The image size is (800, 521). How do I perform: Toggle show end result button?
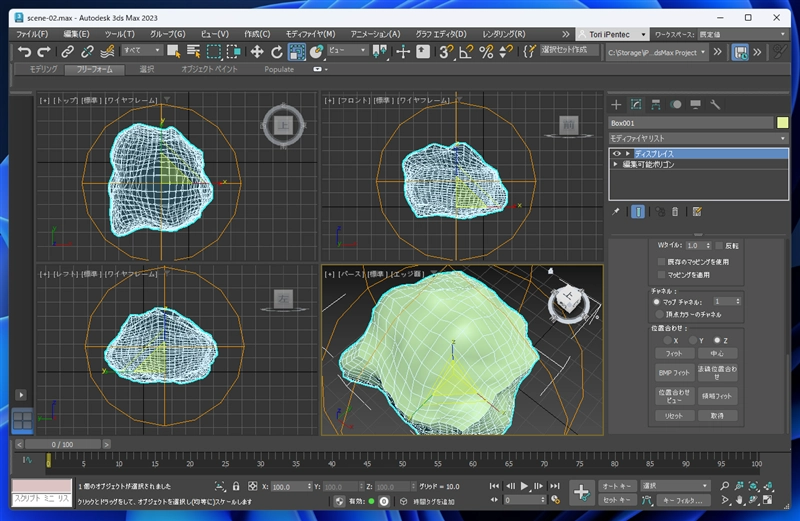638,211
